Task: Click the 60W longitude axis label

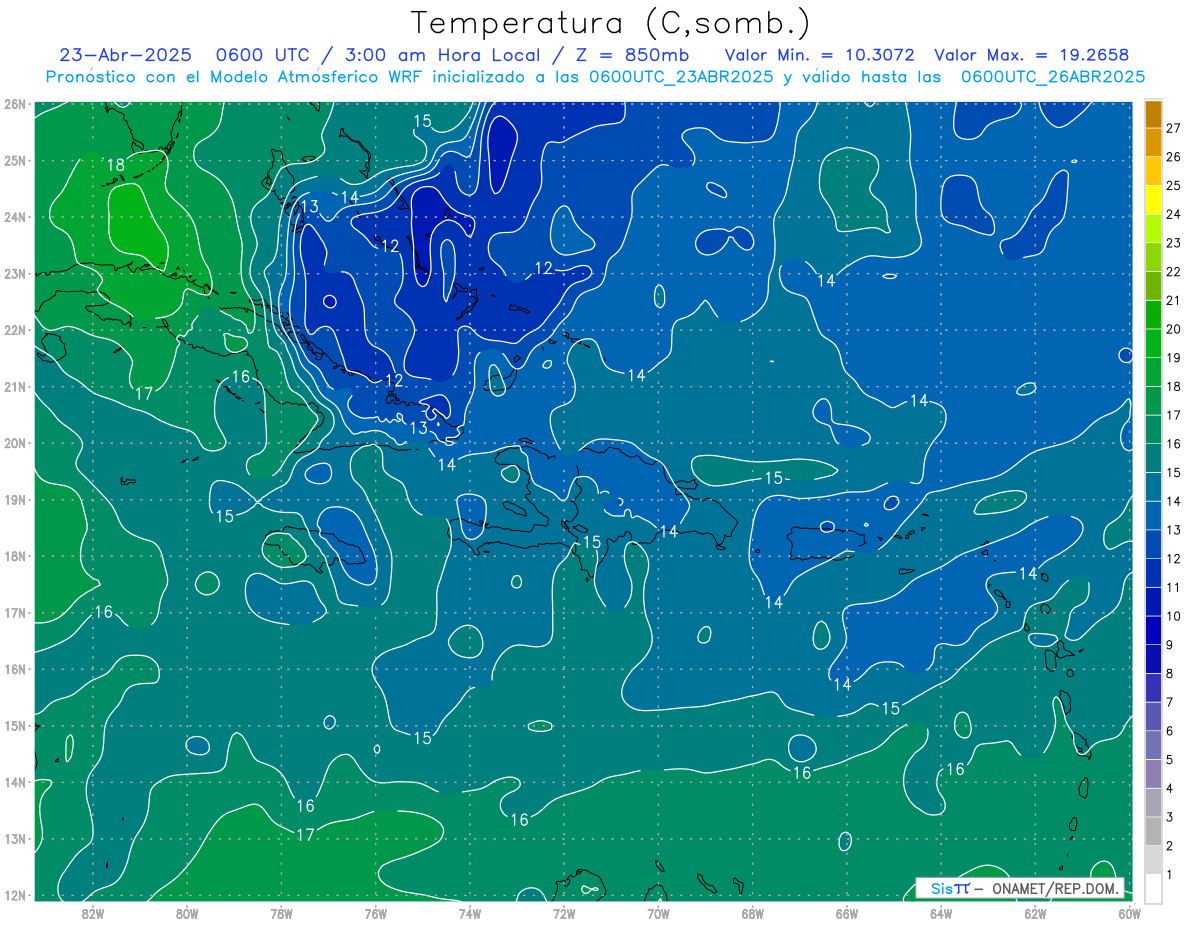Action: pos(1130,913)
